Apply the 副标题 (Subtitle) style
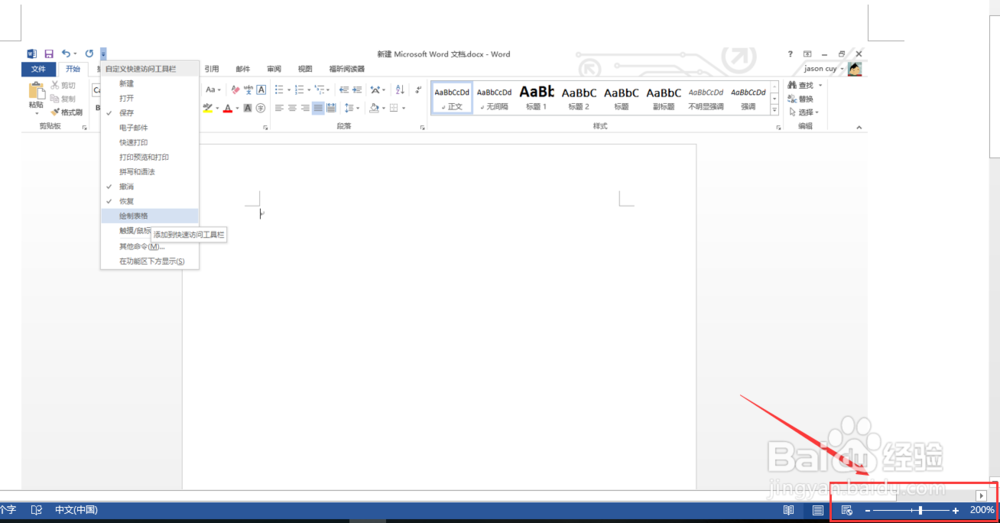The image size is (1000, 523). 663,98
